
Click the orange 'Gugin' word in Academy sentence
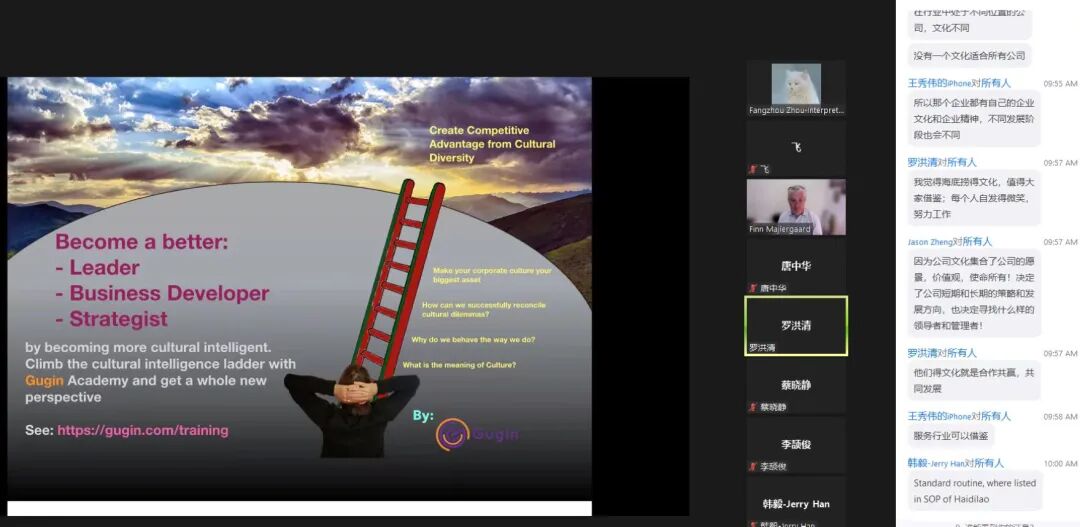pyautogui.click(x=44, y=381)
